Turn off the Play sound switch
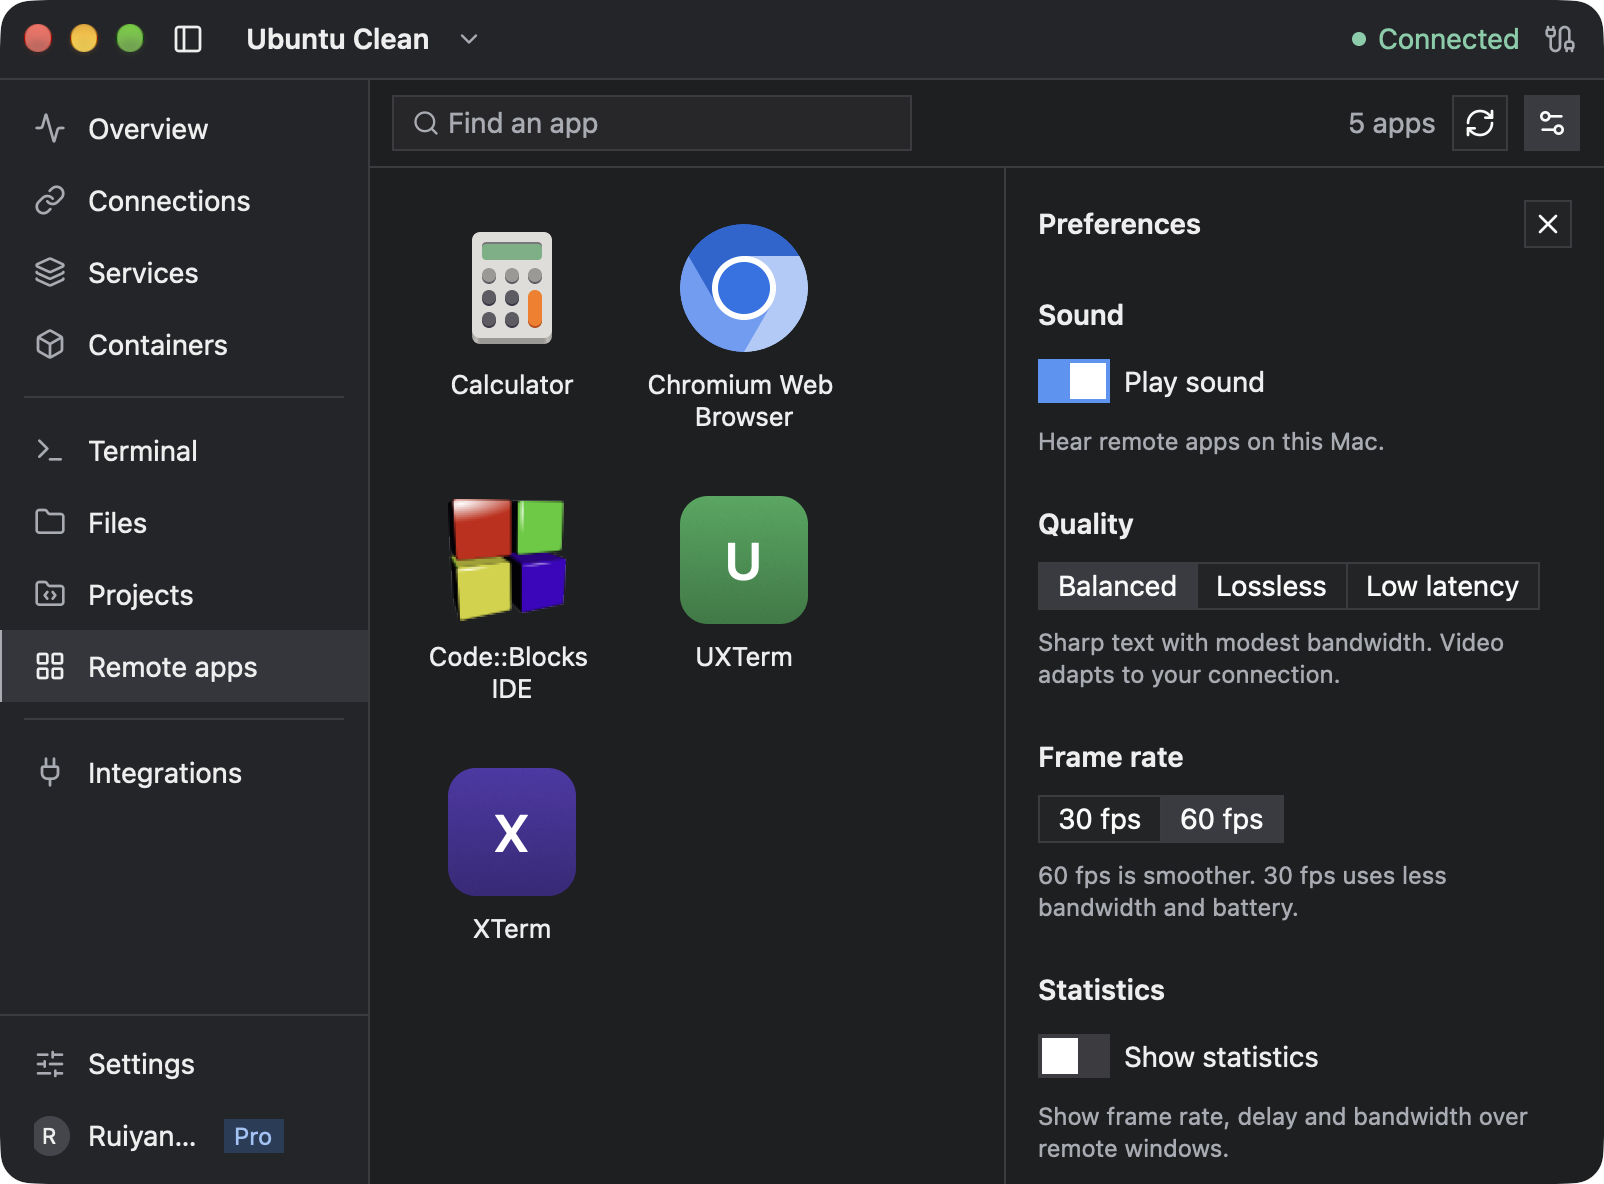The height and width of the screenshot is (1184, 1604). coord(1073,381)
